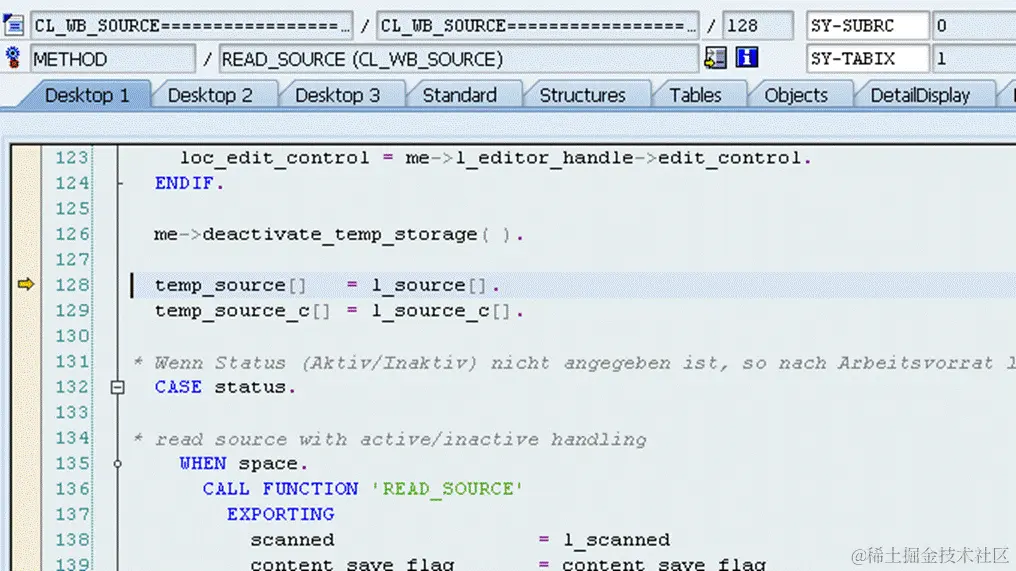Click the second CL_WB_SOURCE include field
This screenshot has width=1016, height=571.
click(537, 26)
